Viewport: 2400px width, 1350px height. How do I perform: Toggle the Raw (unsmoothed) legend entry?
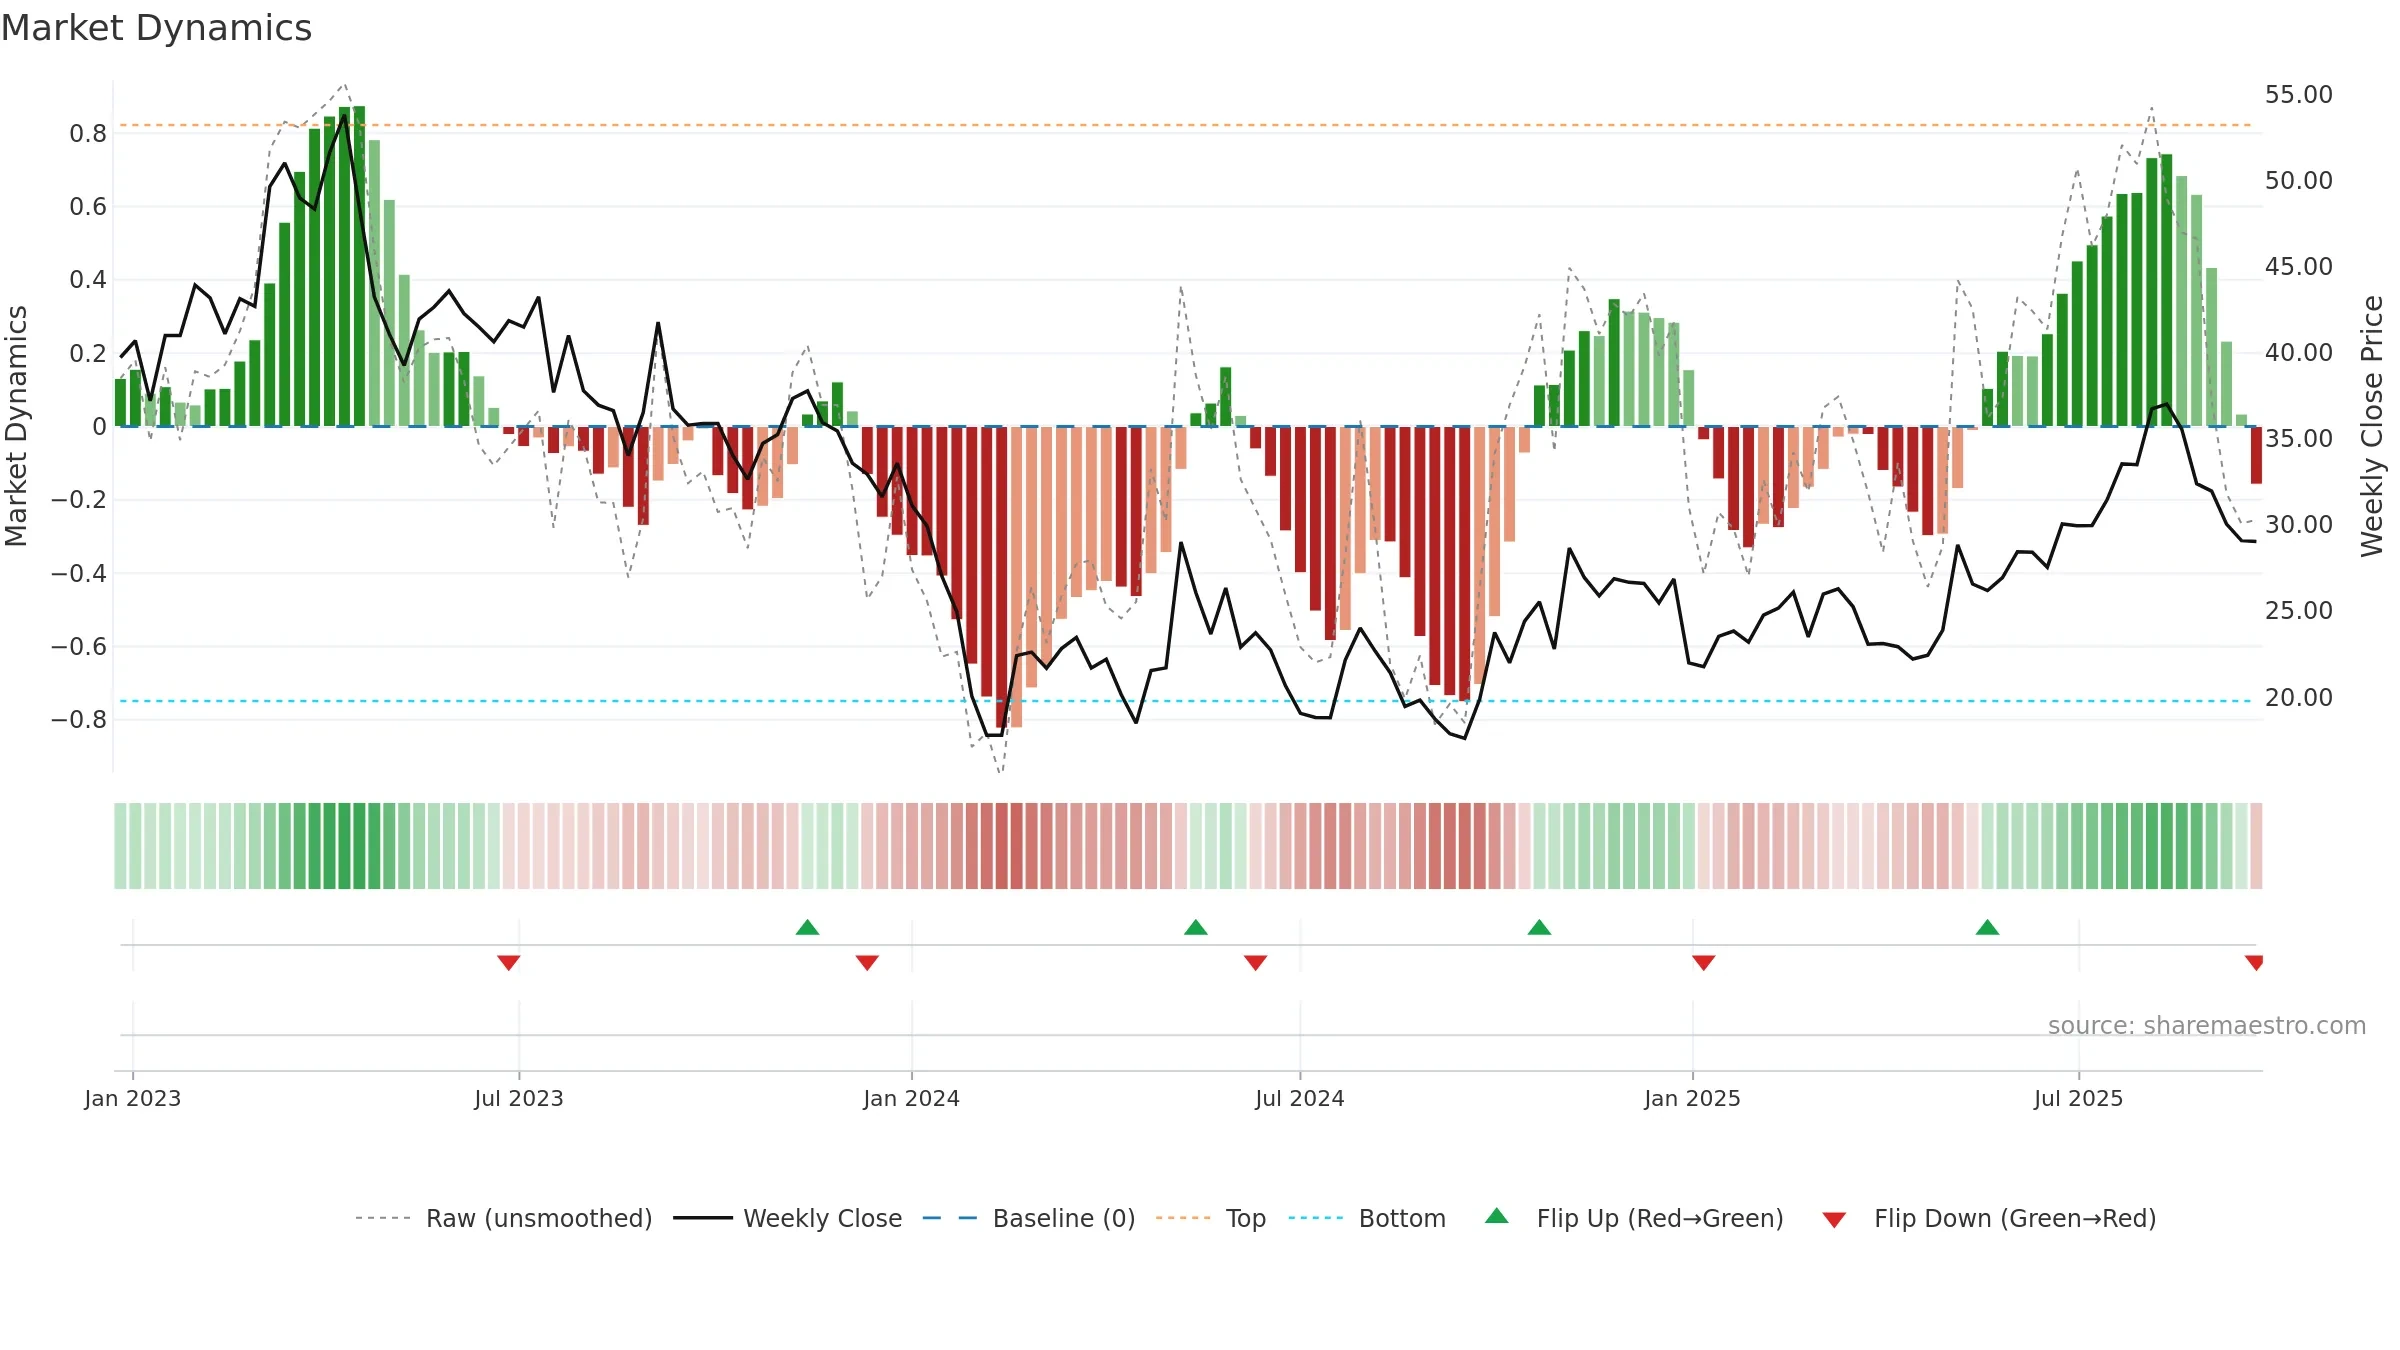pos(503,1218)
